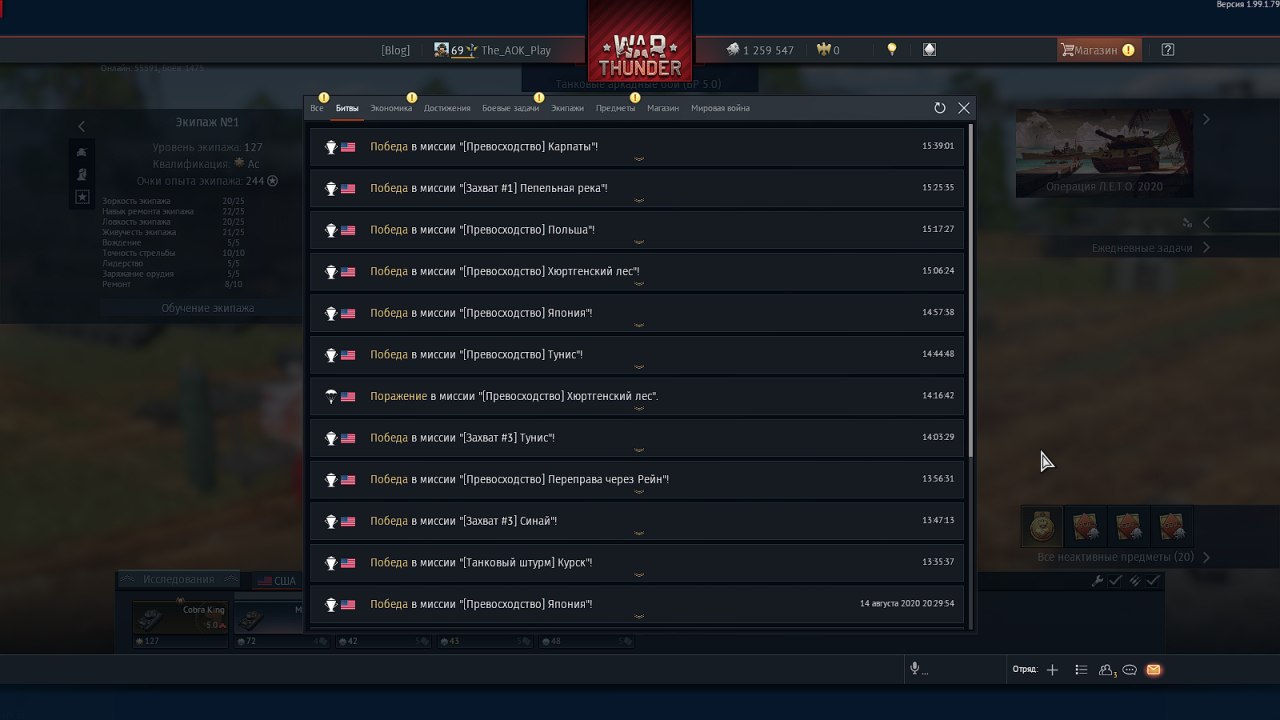1280x720 pixels.
Task: Switch to the Экономика tab
Action: coord(391,108)
